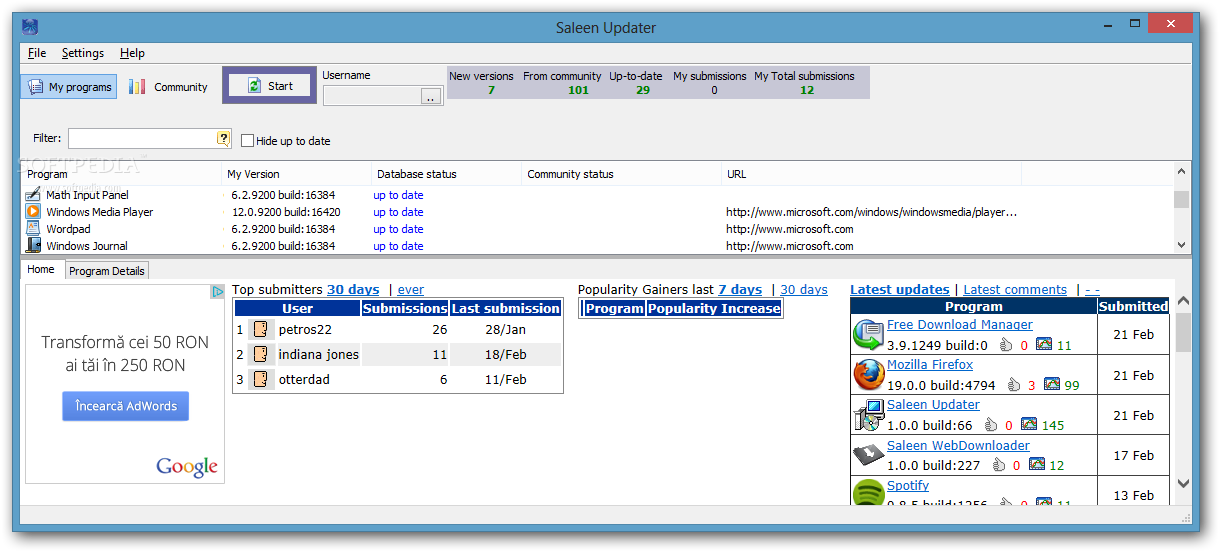Click Încearcă AdWords ad button
1220x552 pixels.
point(125,406)
